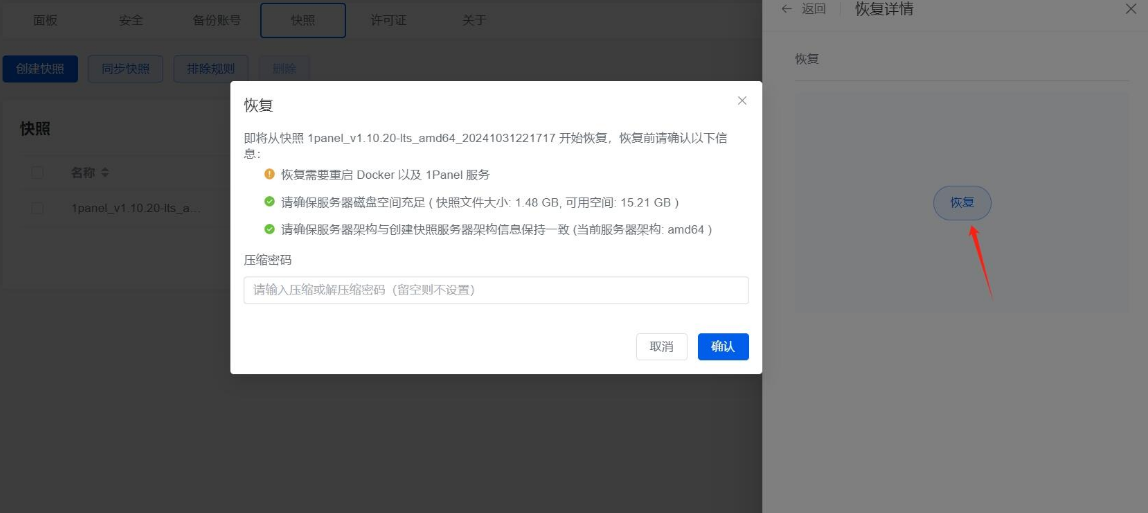Image resolution: width=1148 pixels, height=513 pixels.
Task: Sort the snapshot list by 名称 column
Action: 104,173
